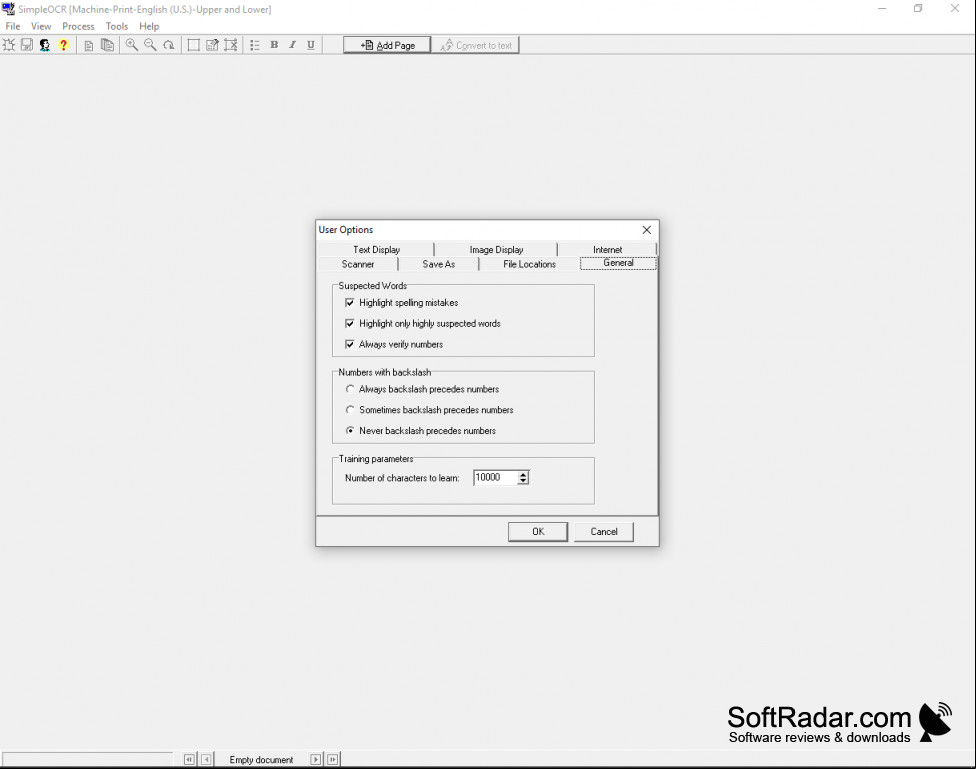Click the SimpleOCR app icon in title bar

pos(8,9)
